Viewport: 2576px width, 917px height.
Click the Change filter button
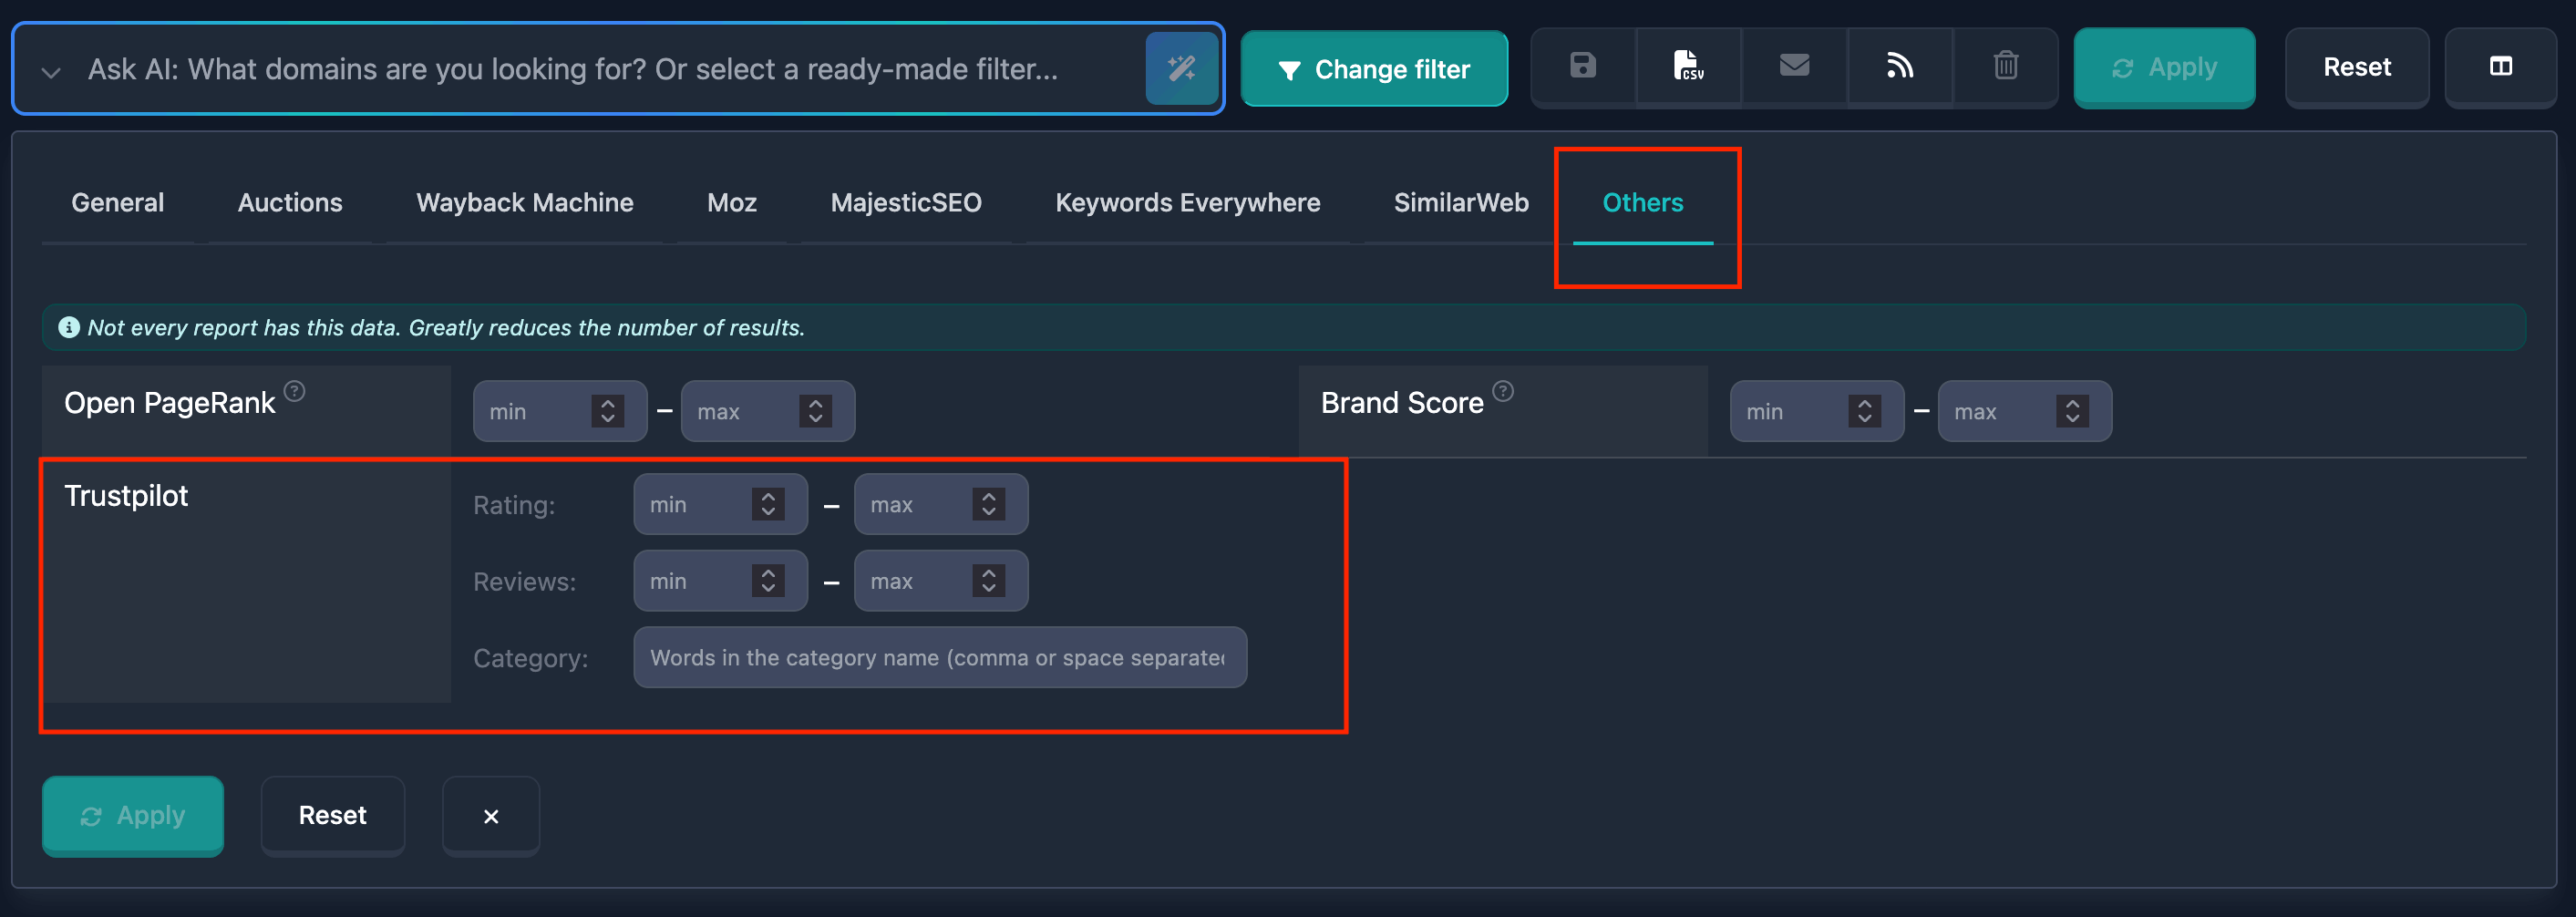tap(1373, 69)
